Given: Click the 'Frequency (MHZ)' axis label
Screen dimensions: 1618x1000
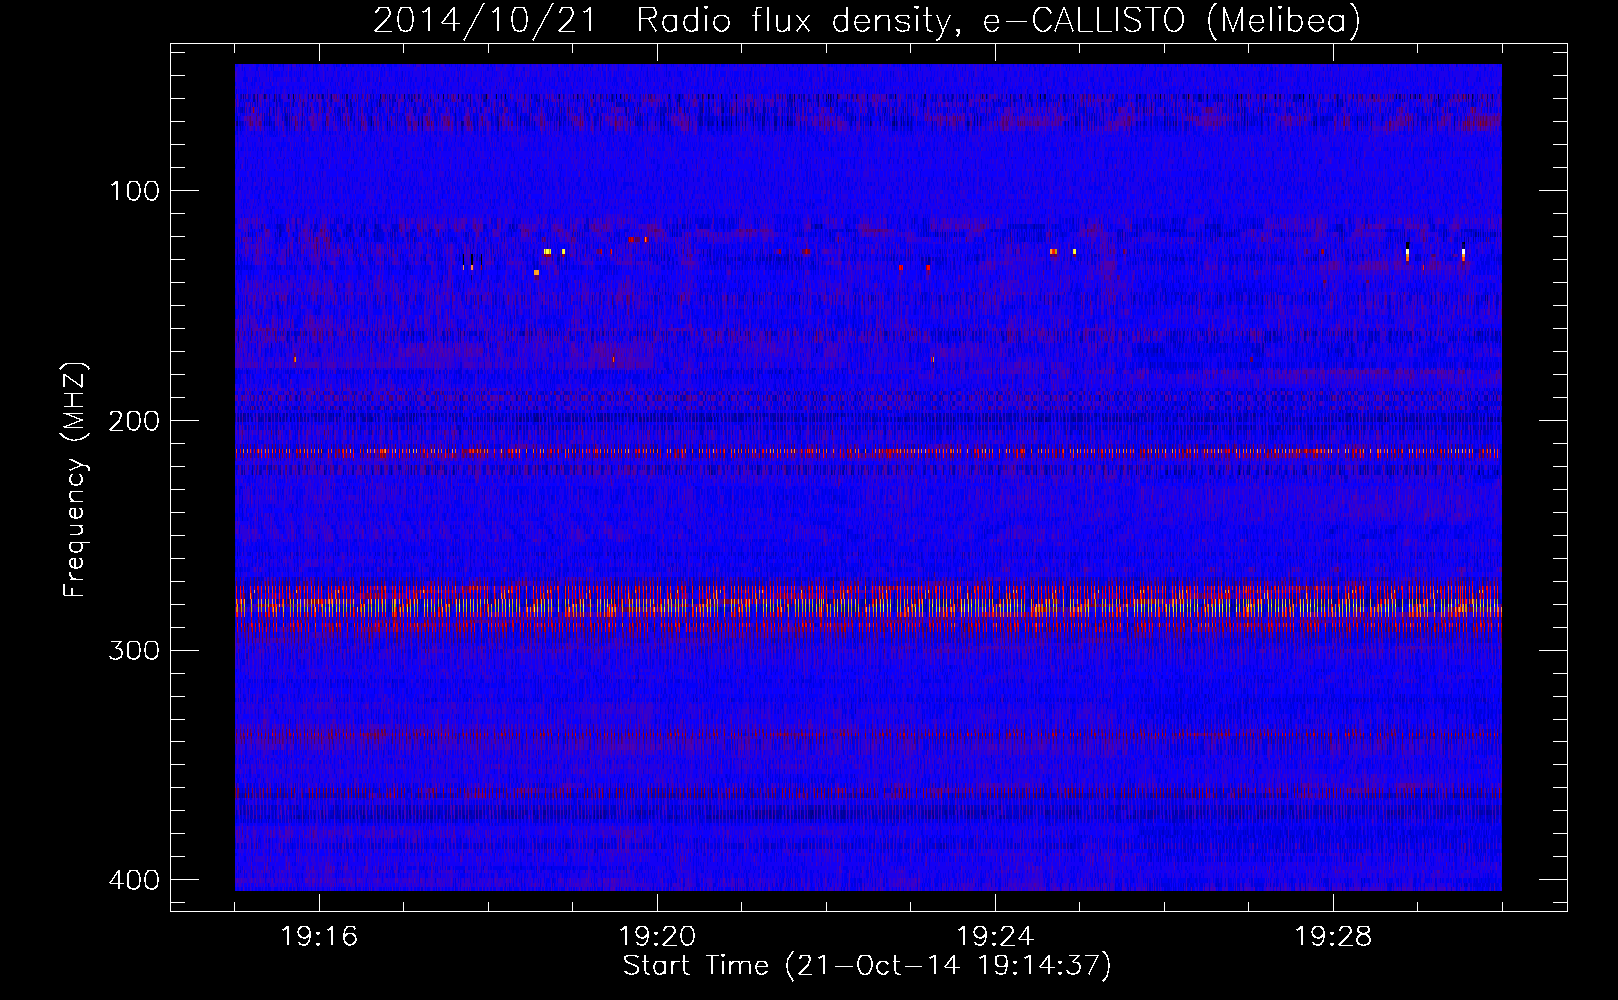Looking at the screenshot, I should coord(75,480).
